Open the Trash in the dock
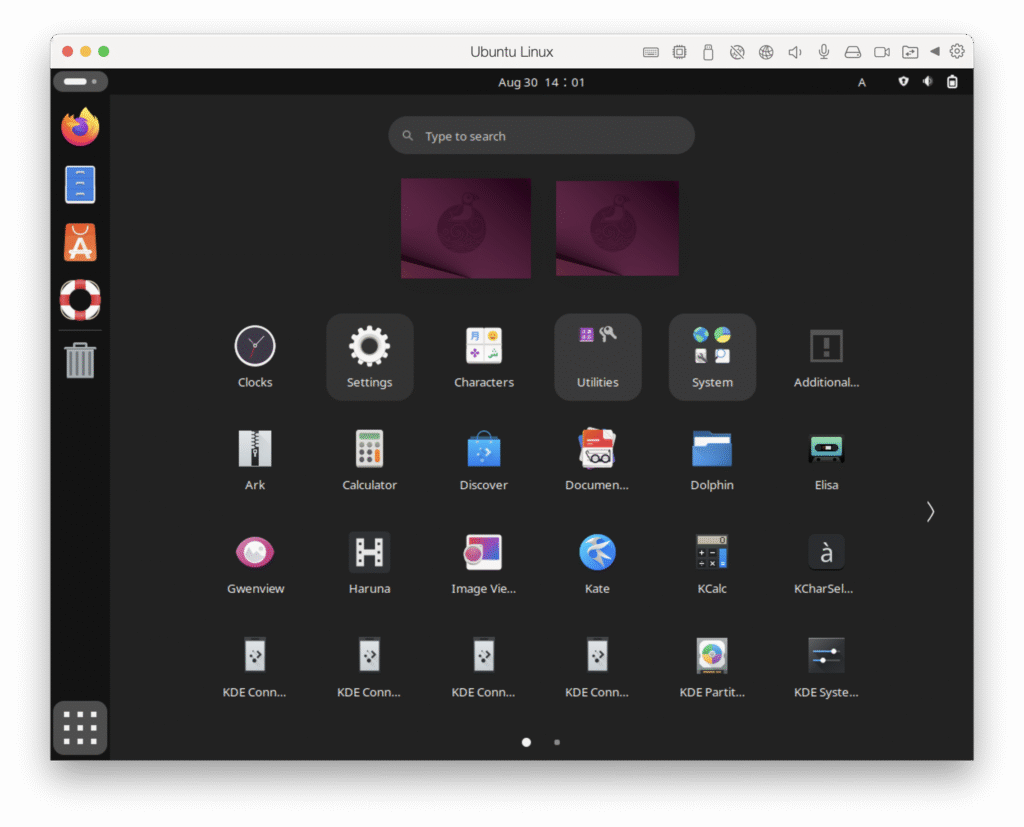This screenshot has height=827, width=1024. (80, 360)
